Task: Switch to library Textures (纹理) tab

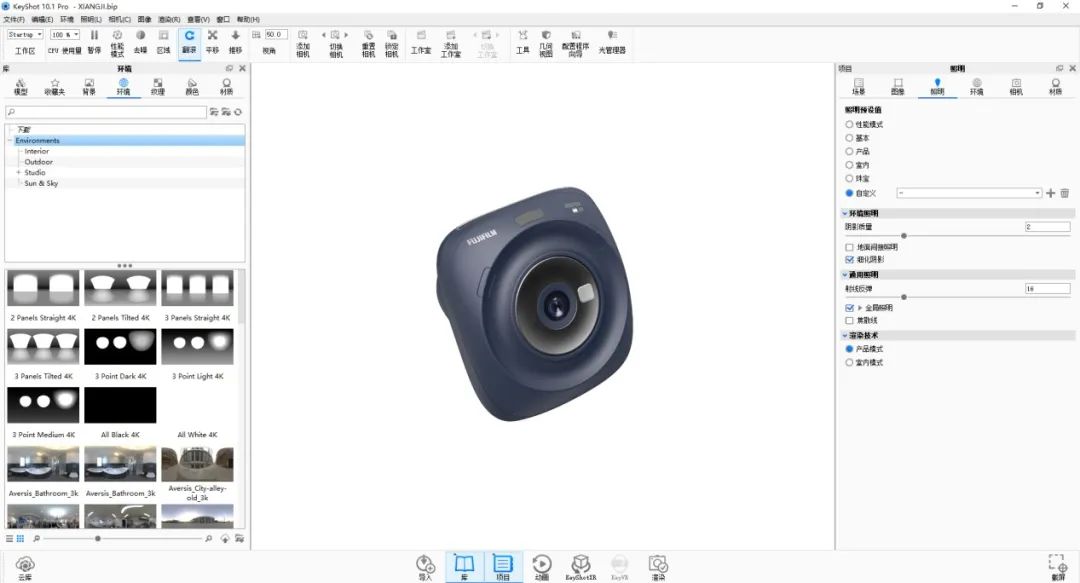Action: tap(158, 87)
